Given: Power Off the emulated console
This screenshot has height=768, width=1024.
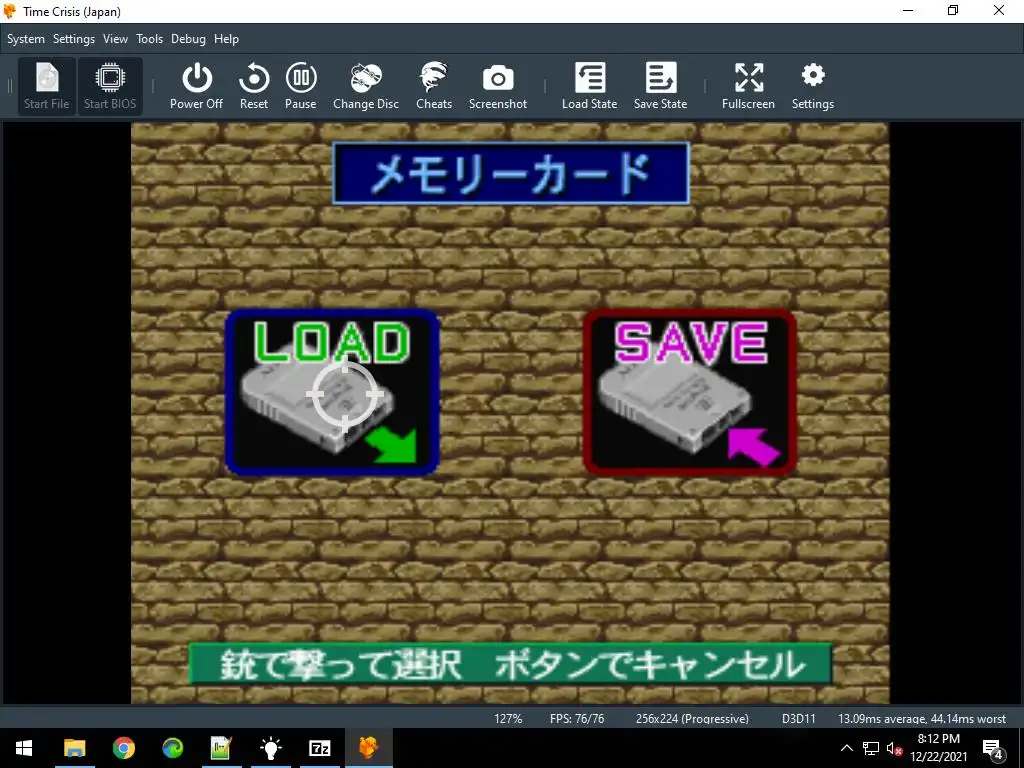Looking at the screenshot, I should click(197, 86).
